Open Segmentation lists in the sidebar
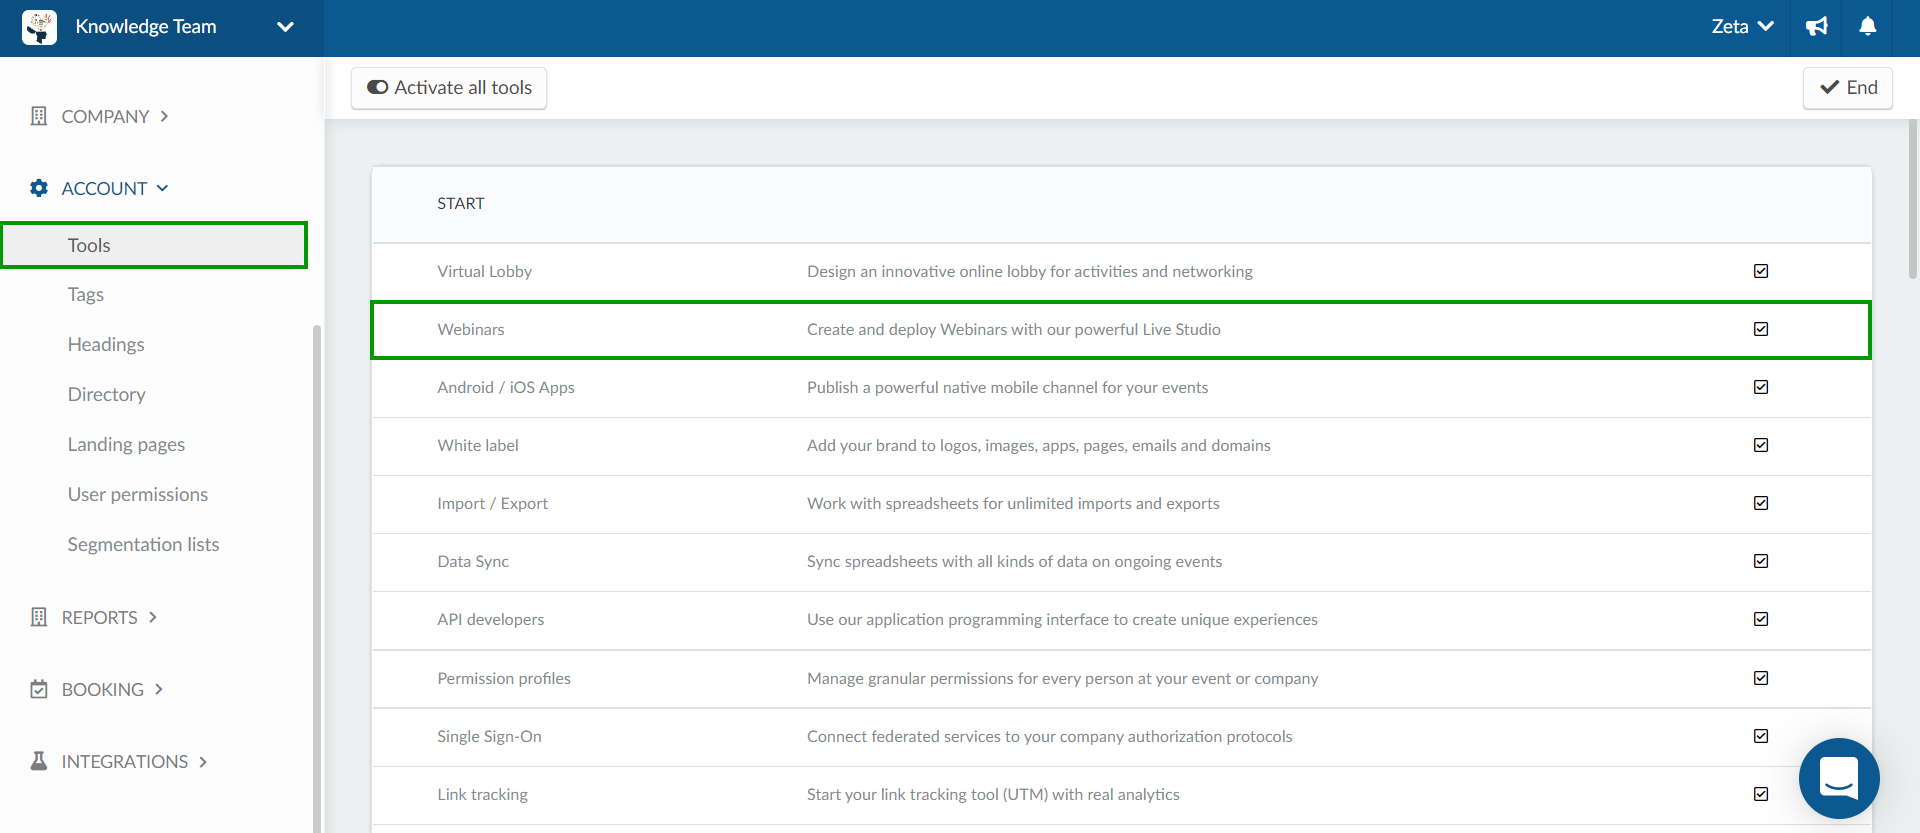Image resolution: width=1920 pixels, height=833 pixels. click(x=143, y=544)
